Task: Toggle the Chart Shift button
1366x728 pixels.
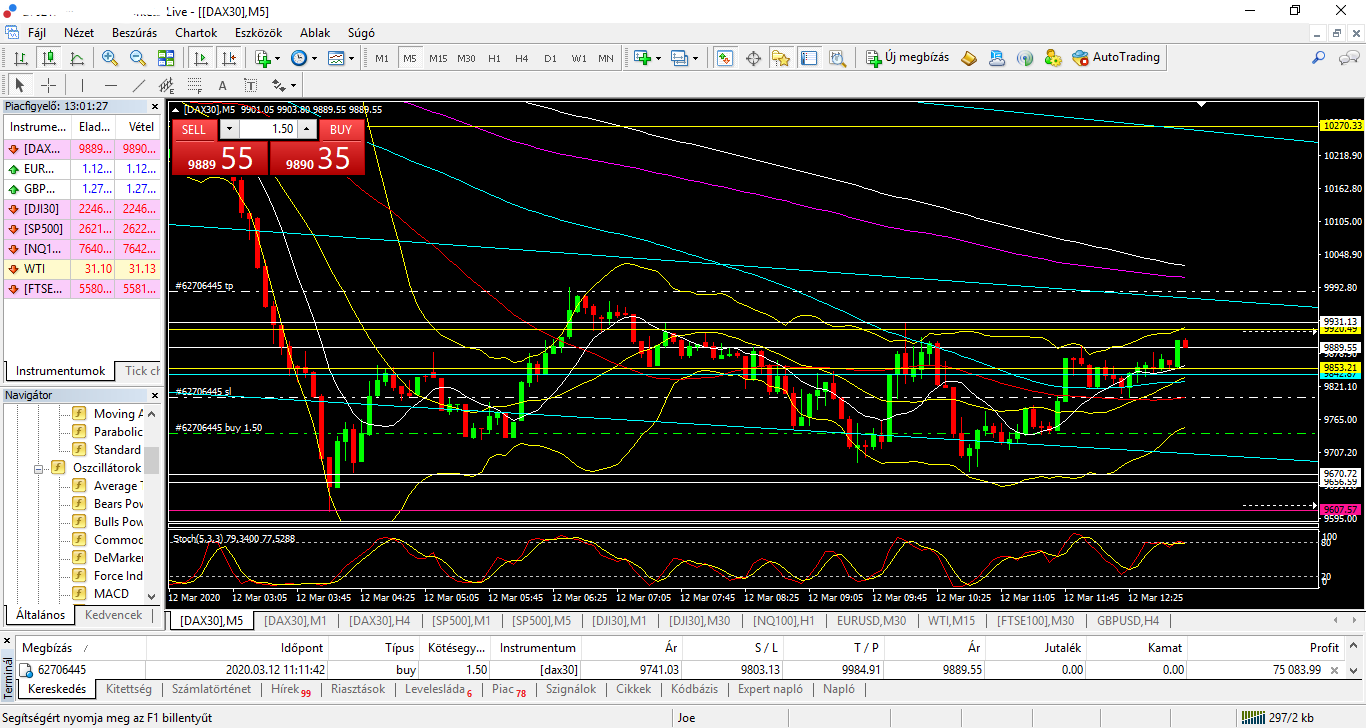Action: [x=227, y=58]
